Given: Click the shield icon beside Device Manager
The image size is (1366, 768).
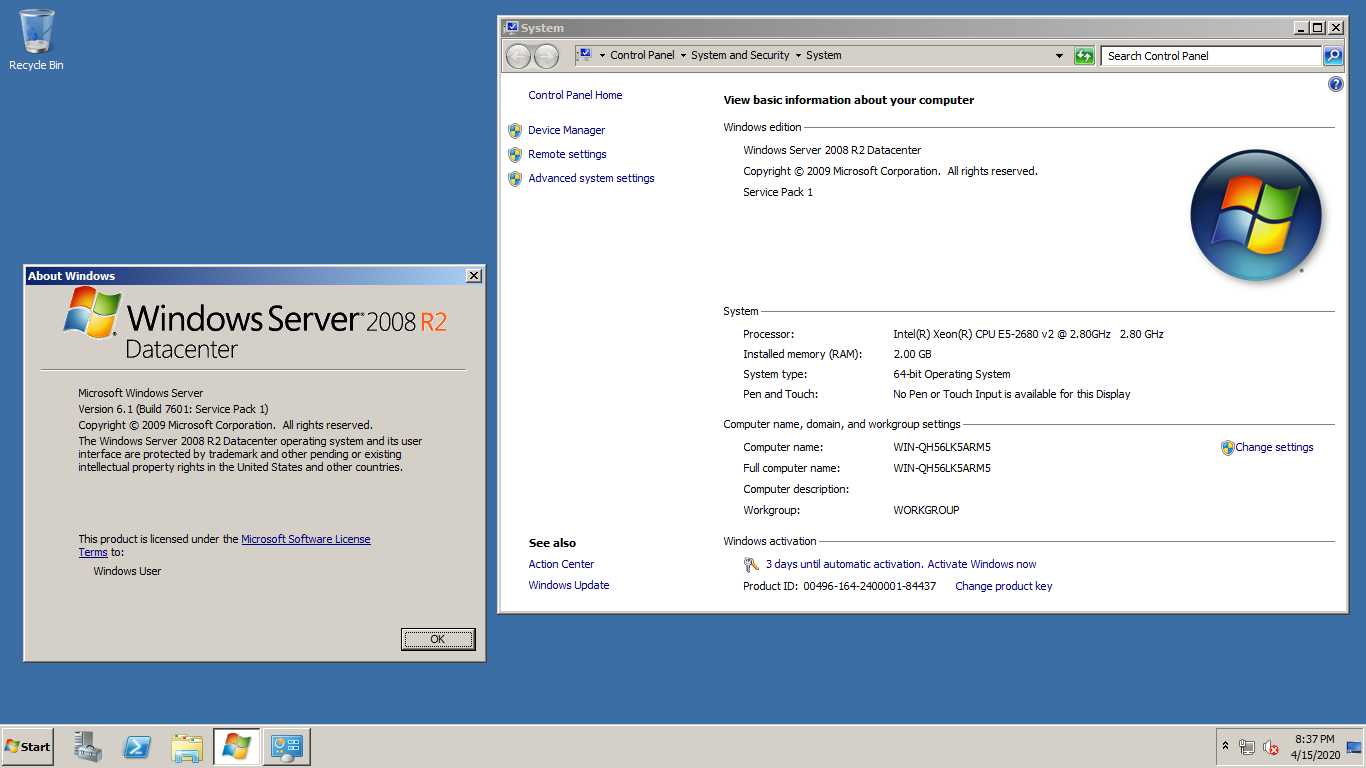Looking at the screenshot, I should coord(515,130).
